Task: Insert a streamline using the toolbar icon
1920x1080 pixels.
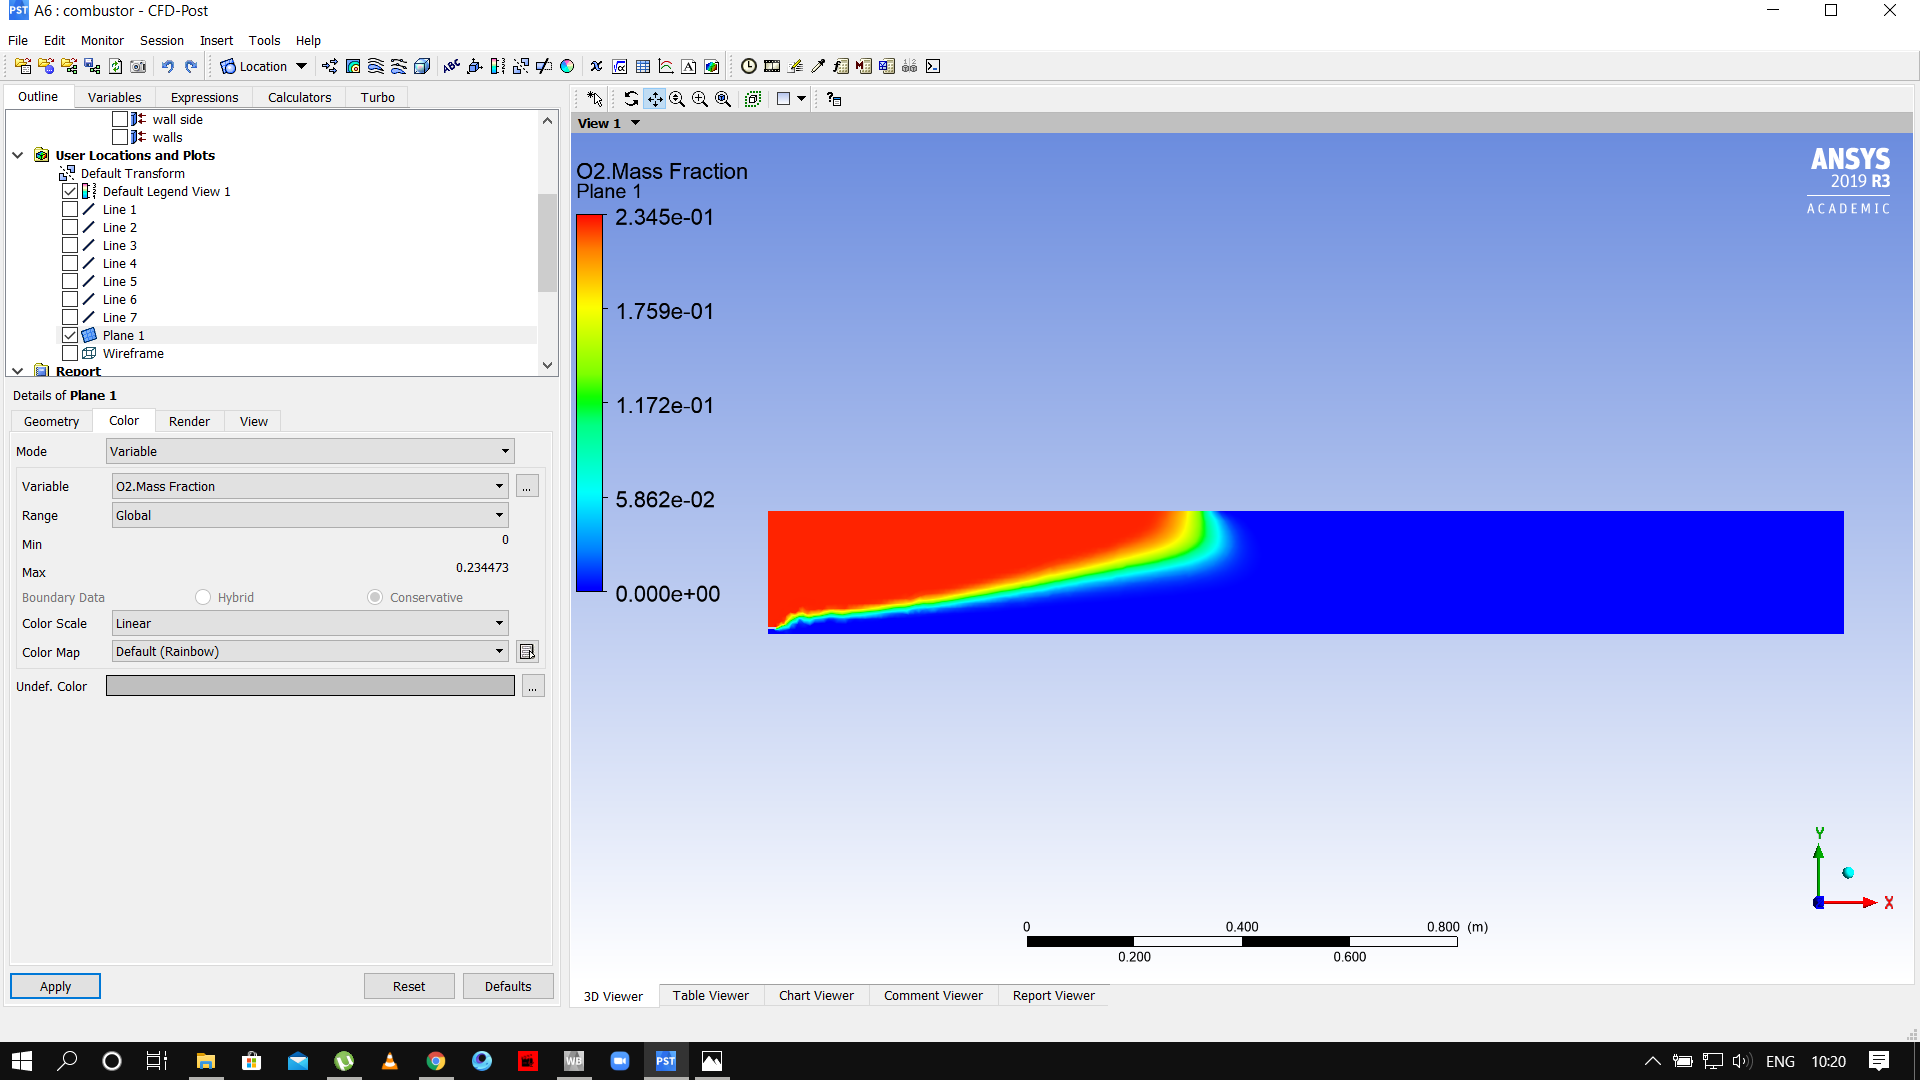Action: coord(374,66)
